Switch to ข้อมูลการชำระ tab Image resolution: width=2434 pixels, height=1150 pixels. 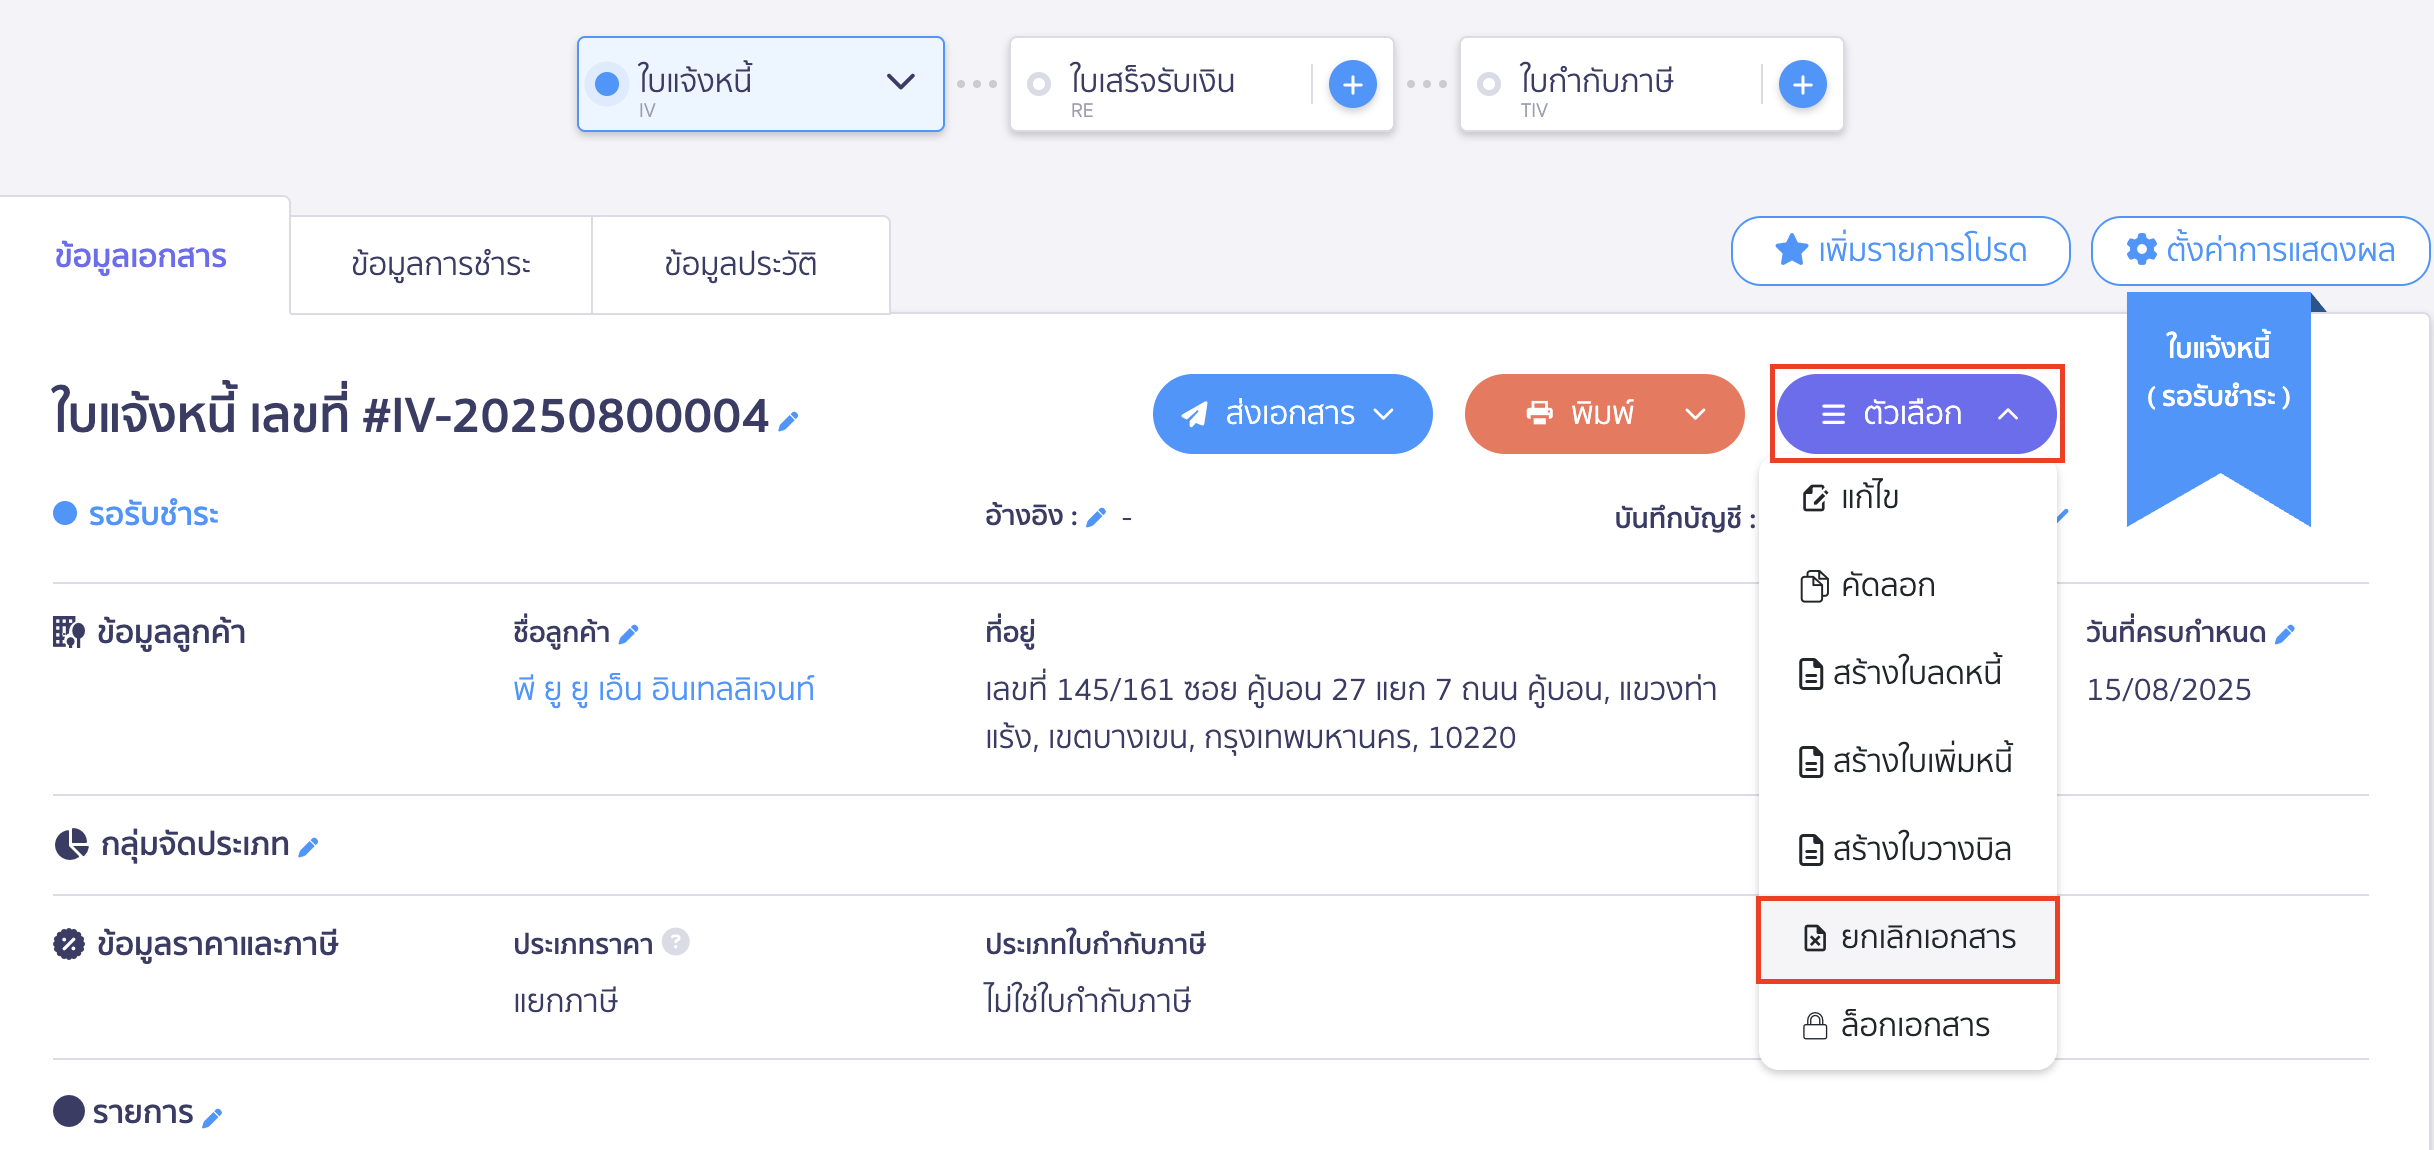coord(441,265)
